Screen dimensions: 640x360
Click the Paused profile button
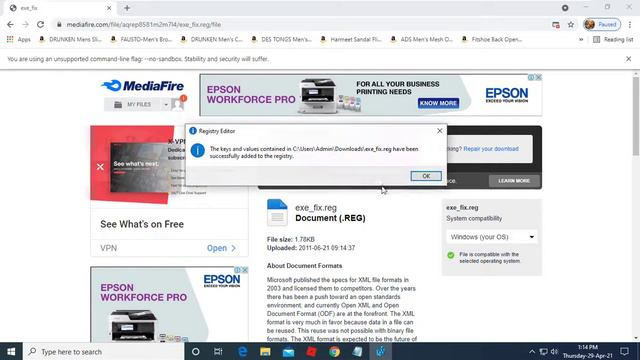602,24
